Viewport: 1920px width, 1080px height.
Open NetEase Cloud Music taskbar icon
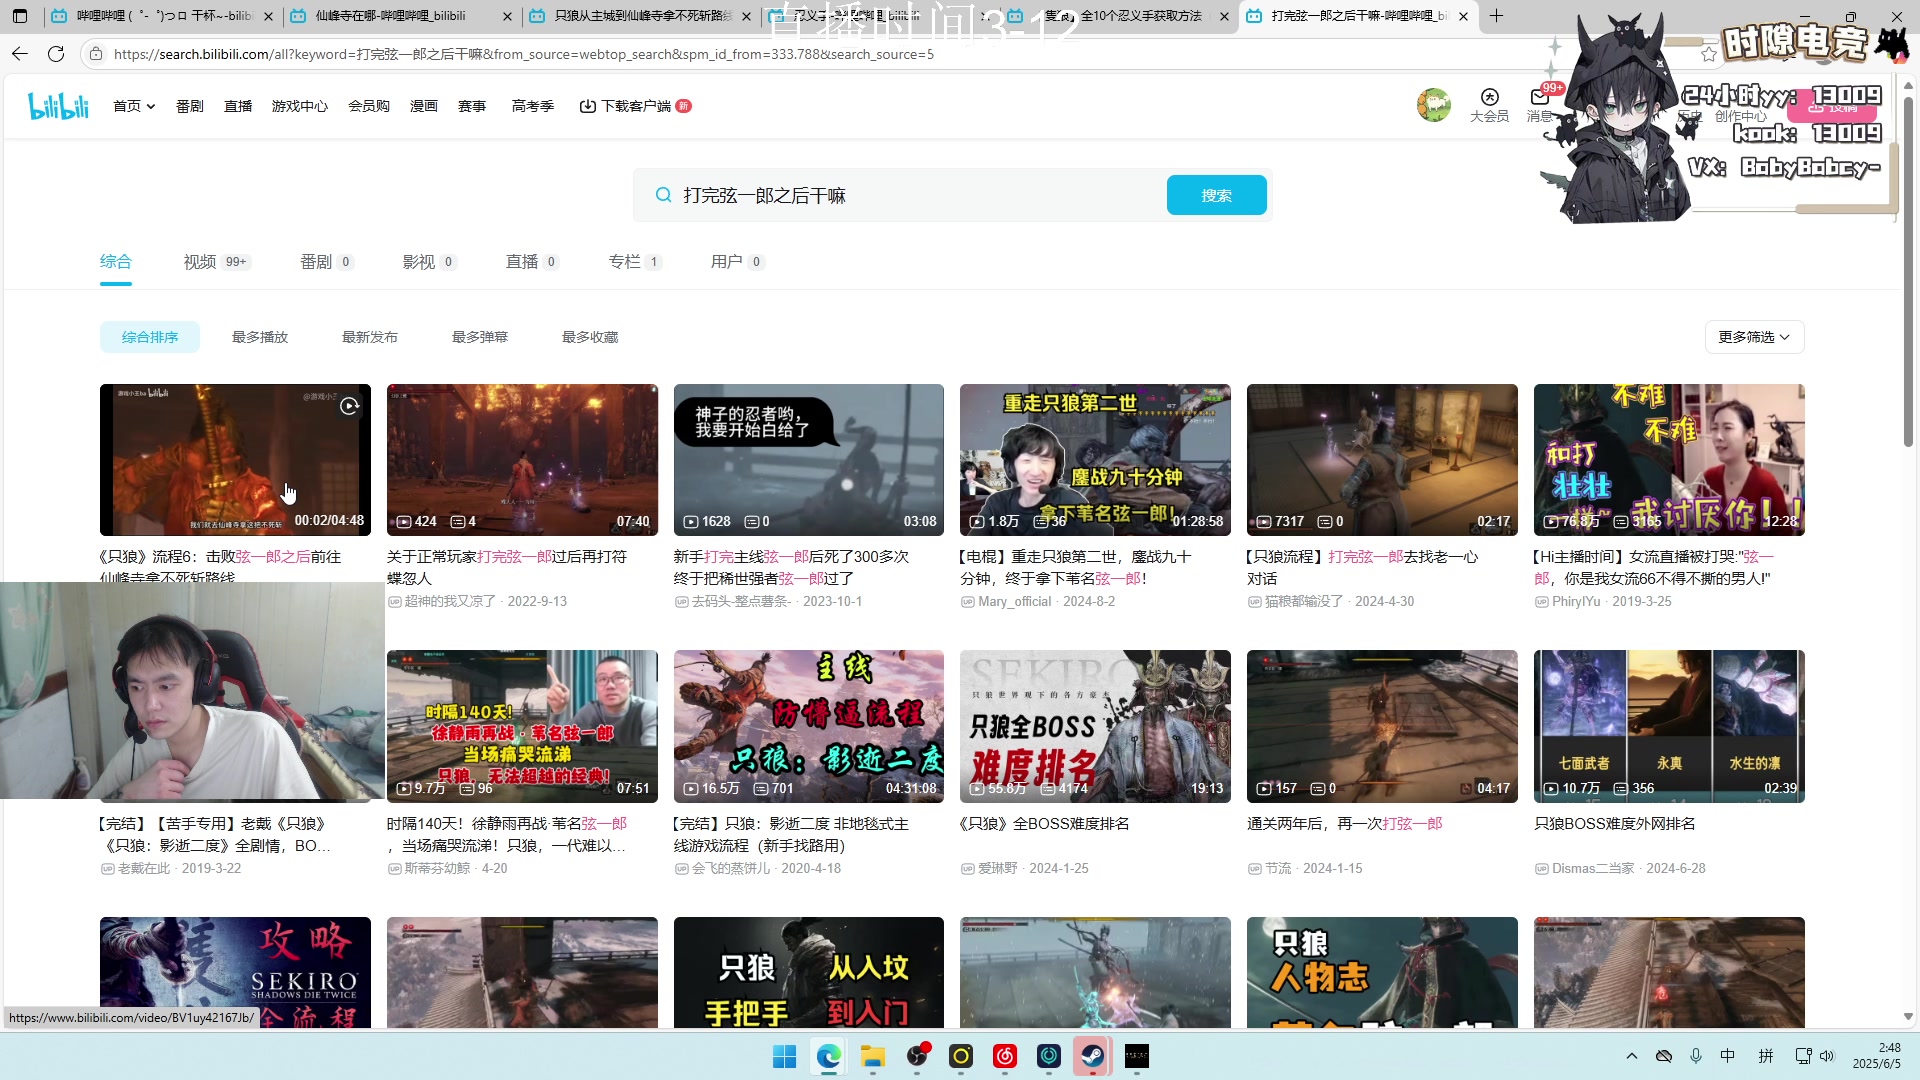click(1005, 1056)
